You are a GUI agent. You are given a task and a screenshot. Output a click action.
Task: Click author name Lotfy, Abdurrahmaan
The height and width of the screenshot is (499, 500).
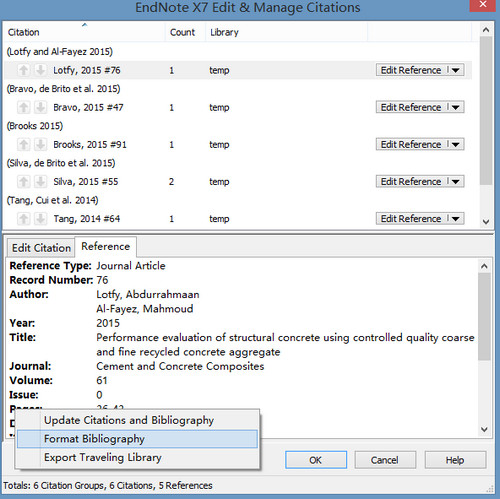148,294
